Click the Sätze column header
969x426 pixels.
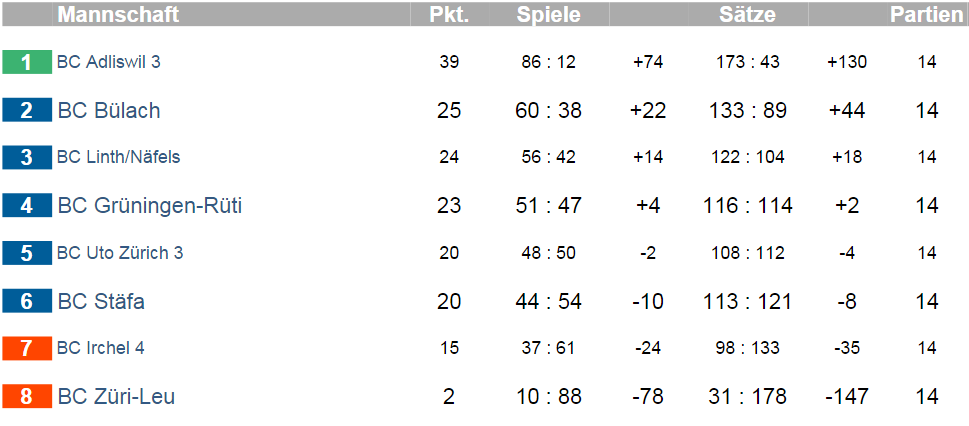[x=747, y=14]
